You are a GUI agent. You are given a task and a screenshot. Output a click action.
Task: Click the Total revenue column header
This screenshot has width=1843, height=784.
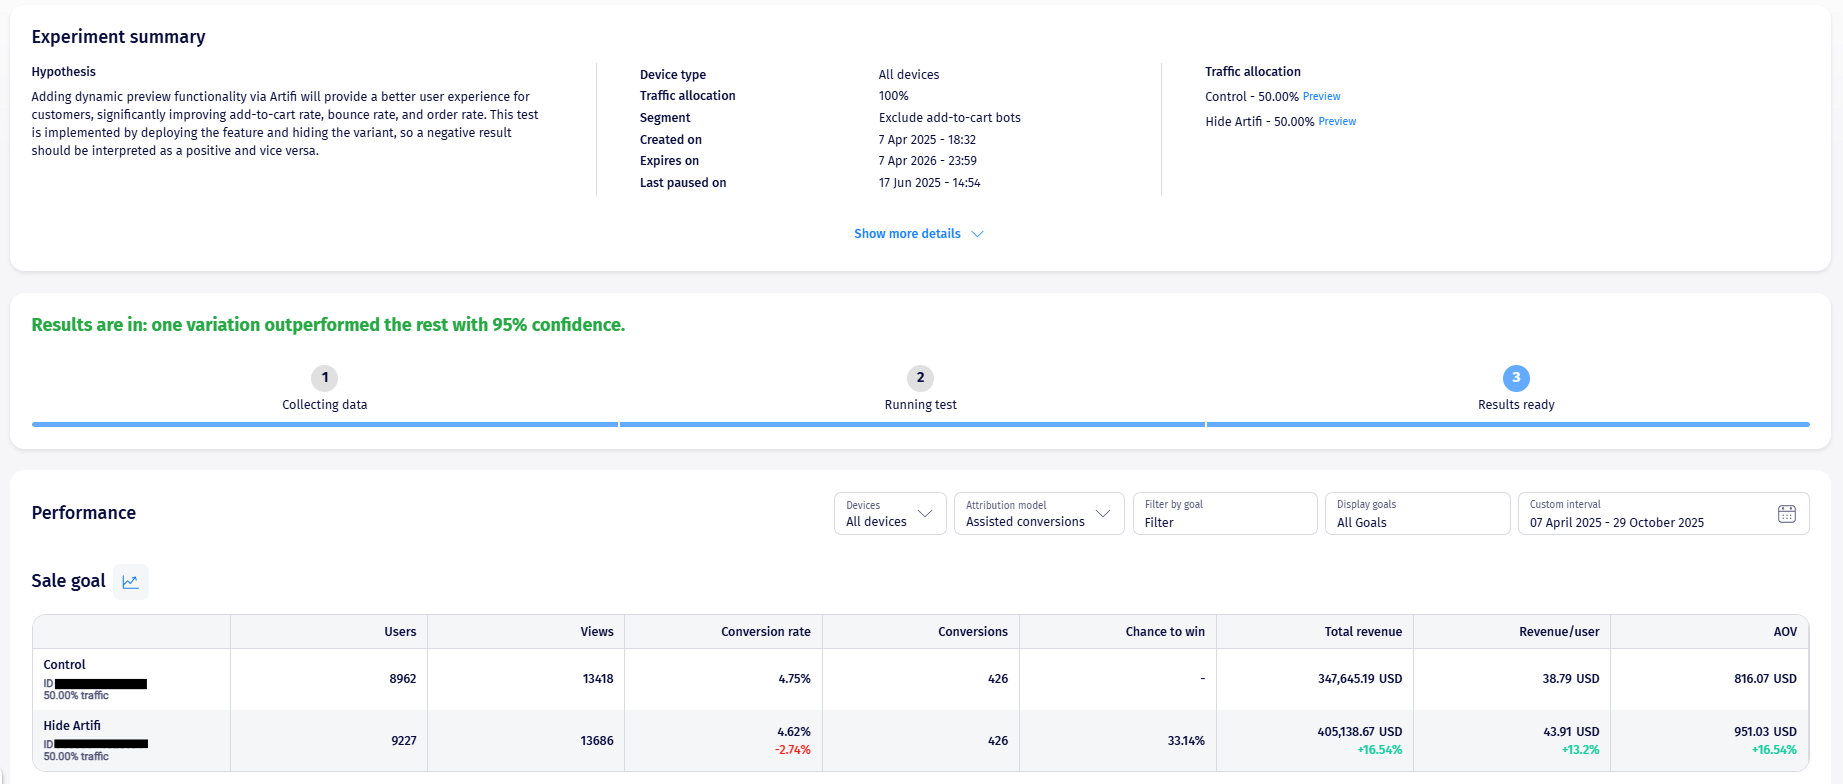pos(1362,632)
